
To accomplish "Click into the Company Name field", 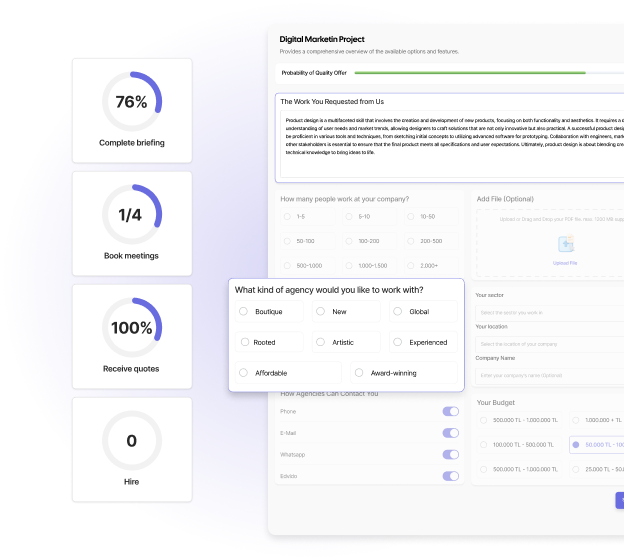I will [550, 375].
